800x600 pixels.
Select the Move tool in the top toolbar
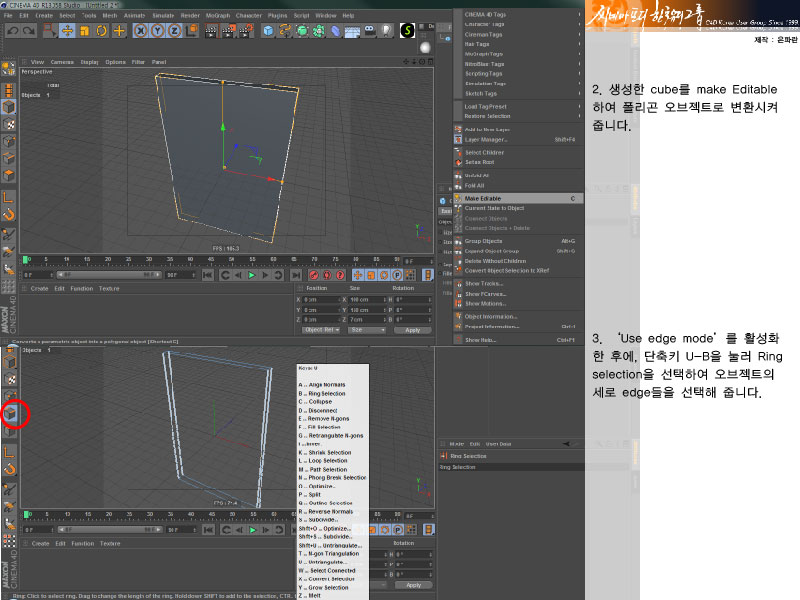[x=66, y=31]
